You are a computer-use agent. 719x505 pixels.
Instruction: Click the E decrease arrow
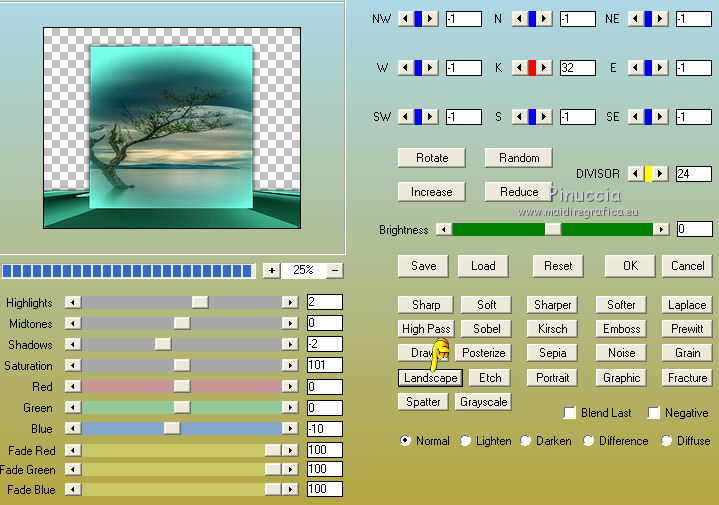(x=636, y=68)
